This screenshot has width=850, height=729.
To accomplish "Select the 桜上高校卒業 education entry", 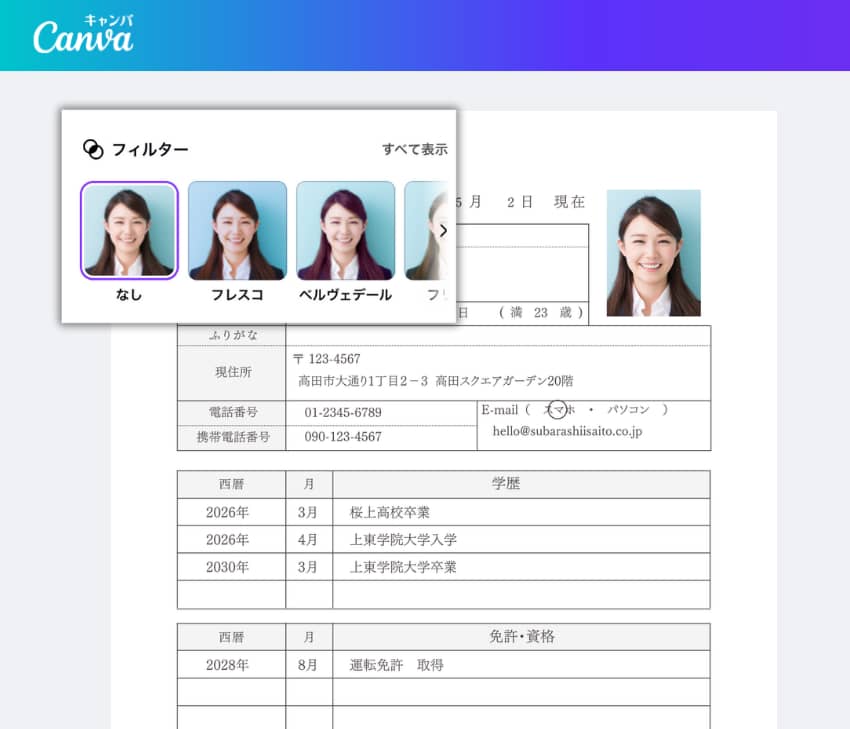I will pos(390,512).
